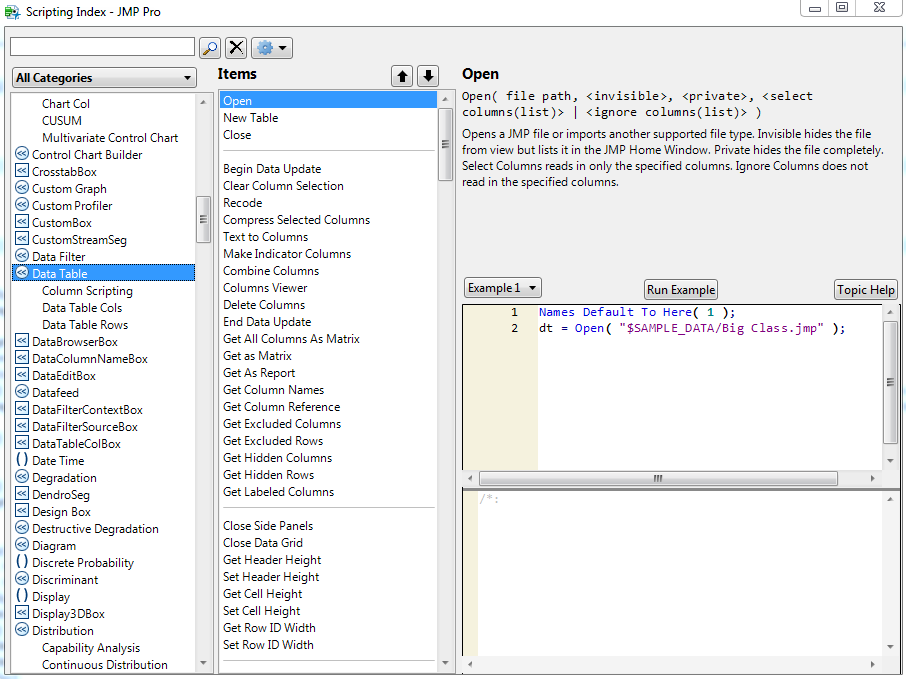
Task: Click the Custom Profiler icon
Action: [22, 205]
